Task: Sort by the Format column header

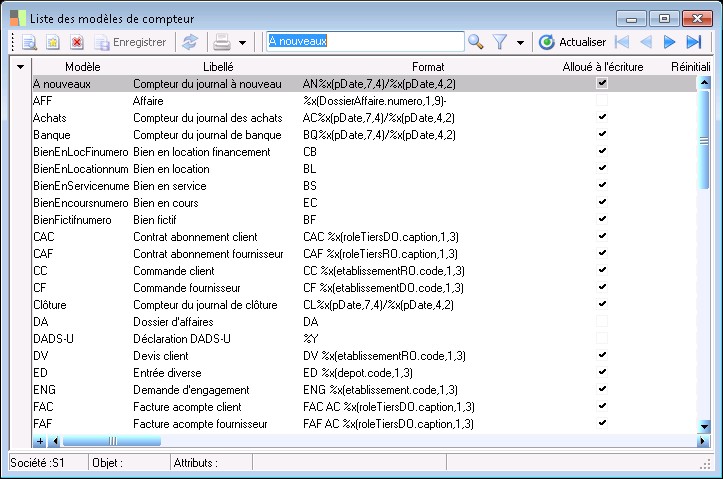Action: [x=428, y=67]
